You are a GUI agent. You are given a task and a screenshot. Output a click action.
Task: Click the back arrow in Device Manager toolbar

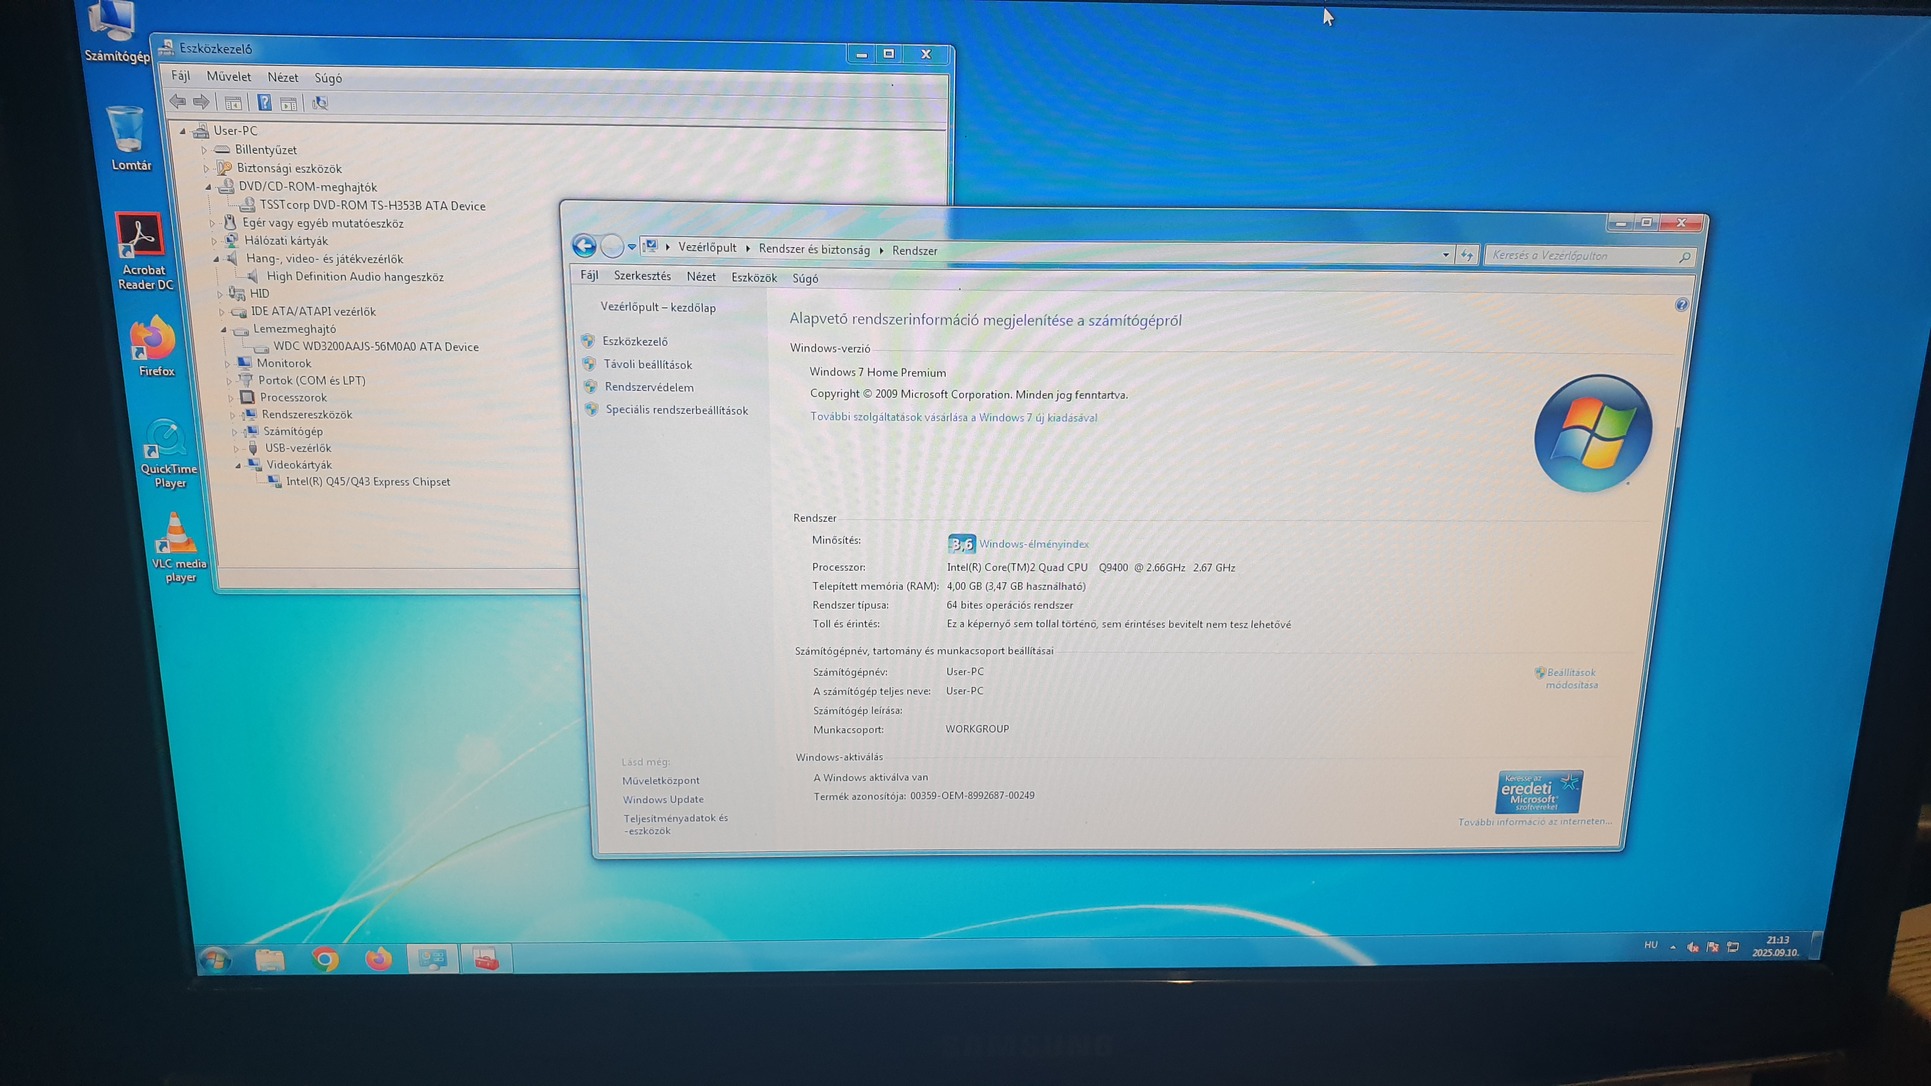pyautogui.click(x=178, y=102)
